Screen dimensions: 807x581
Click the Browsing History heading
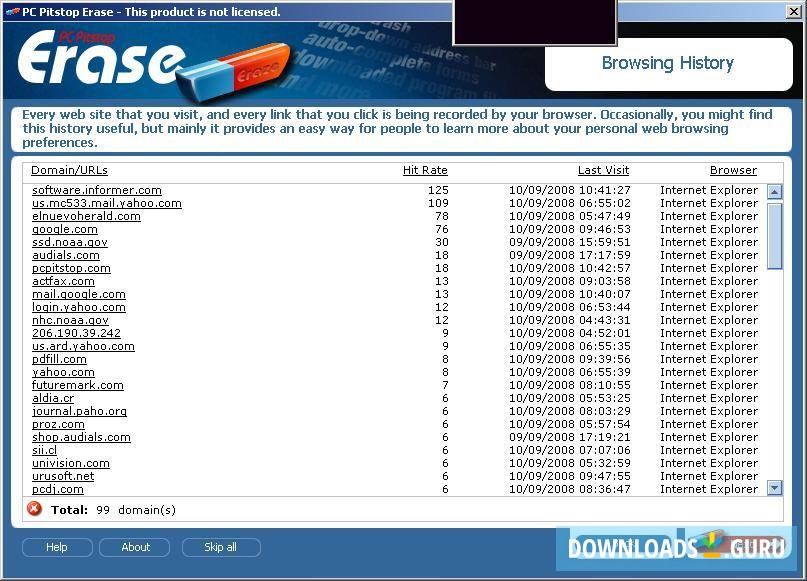tap(668, 63)
